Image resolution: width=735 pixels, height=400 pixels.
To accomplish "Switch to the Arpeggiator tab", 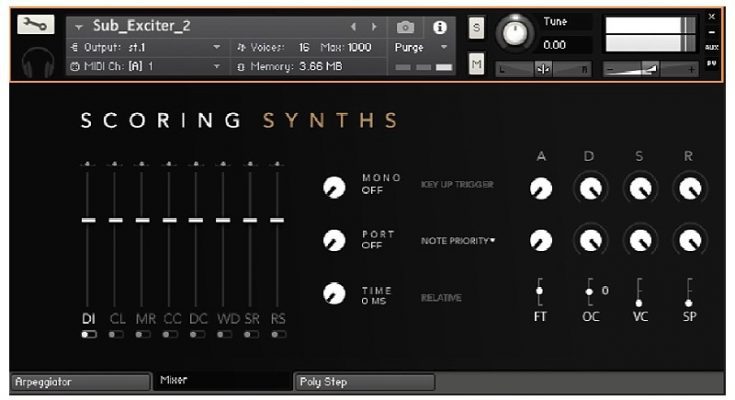I will click(x=78, y=382).
